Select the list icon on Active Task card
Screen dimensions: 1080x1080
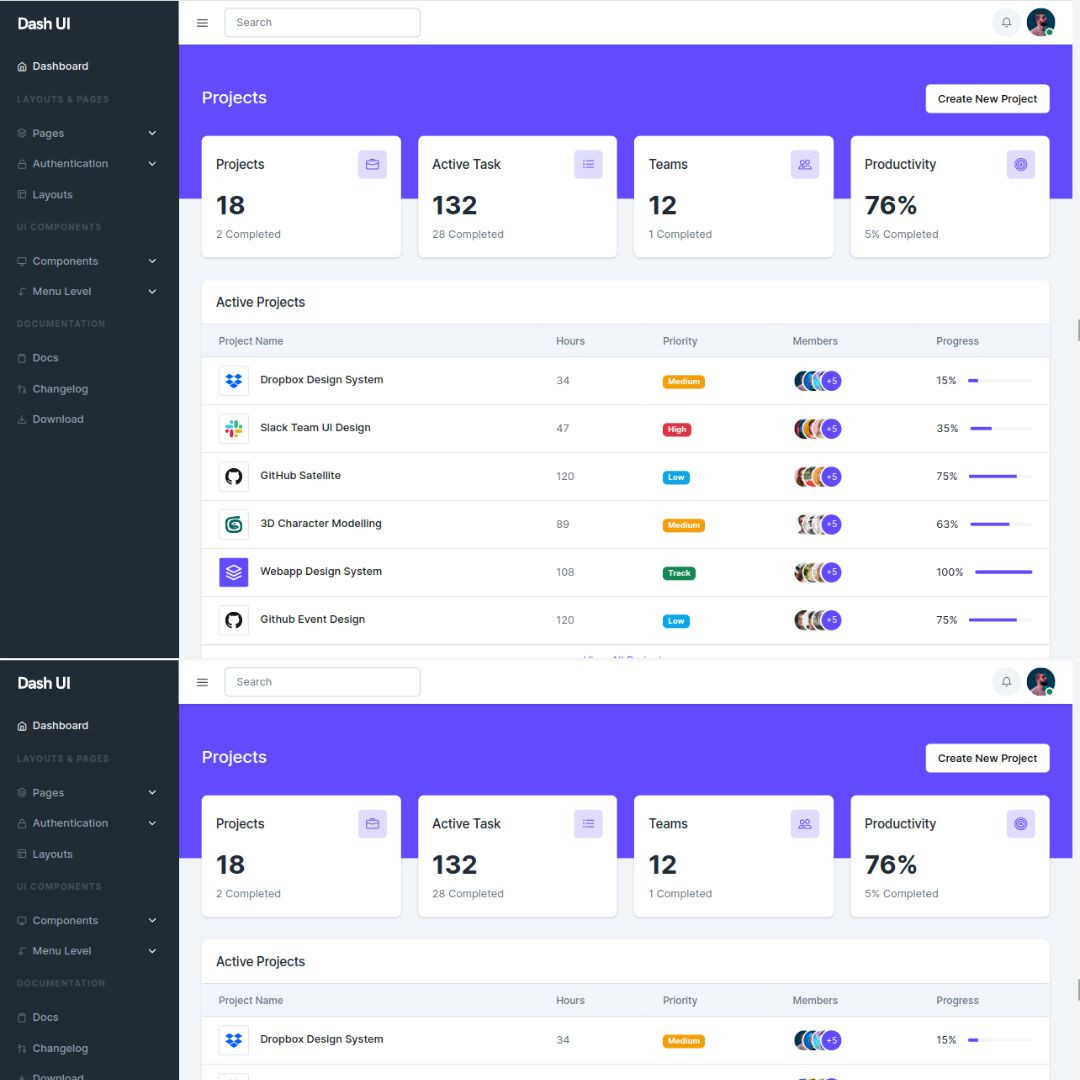(x=588, y=164)
